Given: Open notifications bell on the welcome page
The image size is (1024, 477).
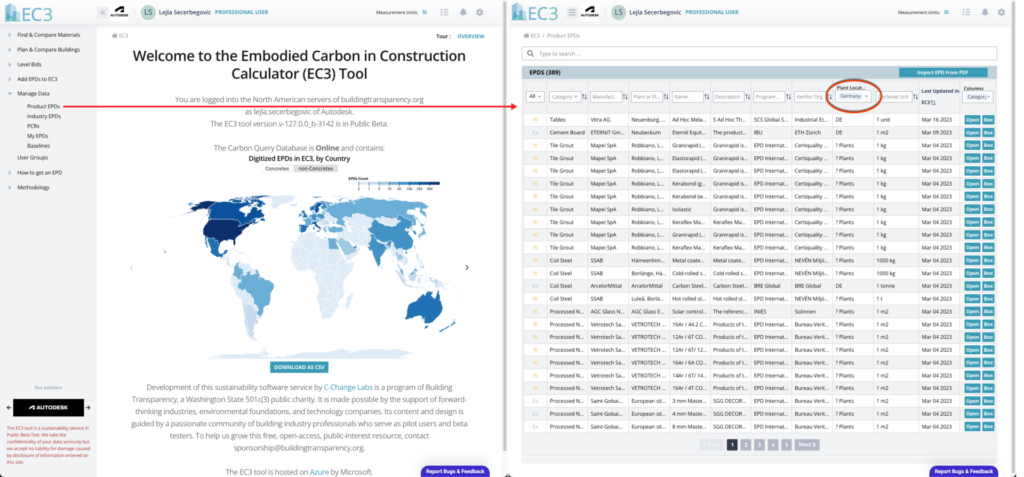Looking at the screenshot, I should click(463, 12).
